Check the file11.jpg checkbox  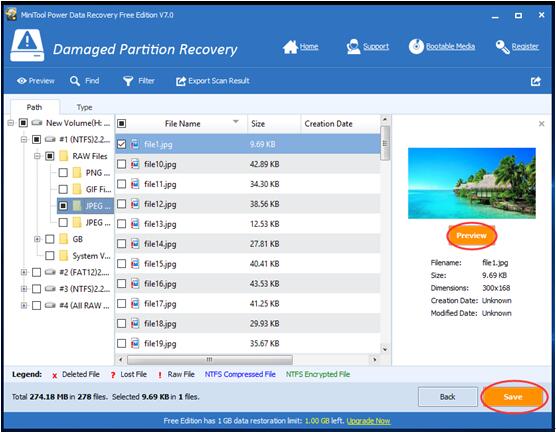(121, 184)
